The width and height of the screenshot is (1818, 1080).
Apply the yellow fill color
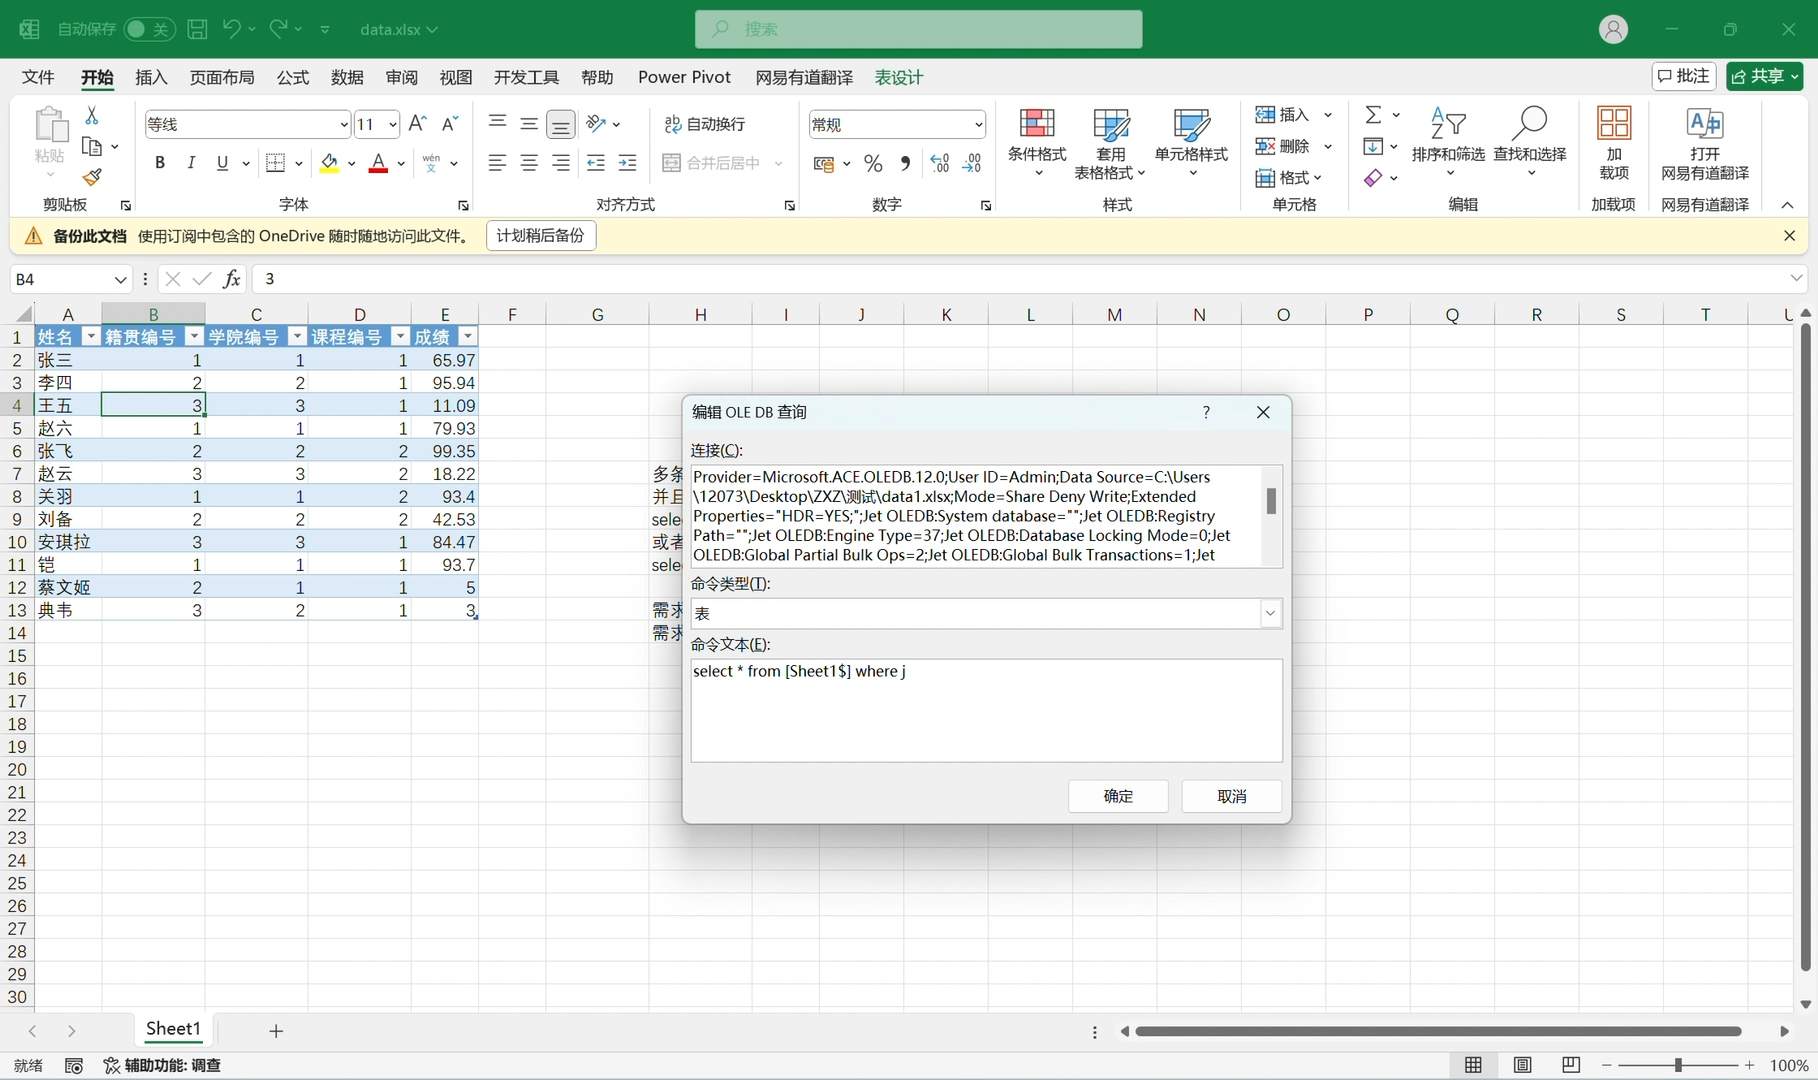click(329, 163)
